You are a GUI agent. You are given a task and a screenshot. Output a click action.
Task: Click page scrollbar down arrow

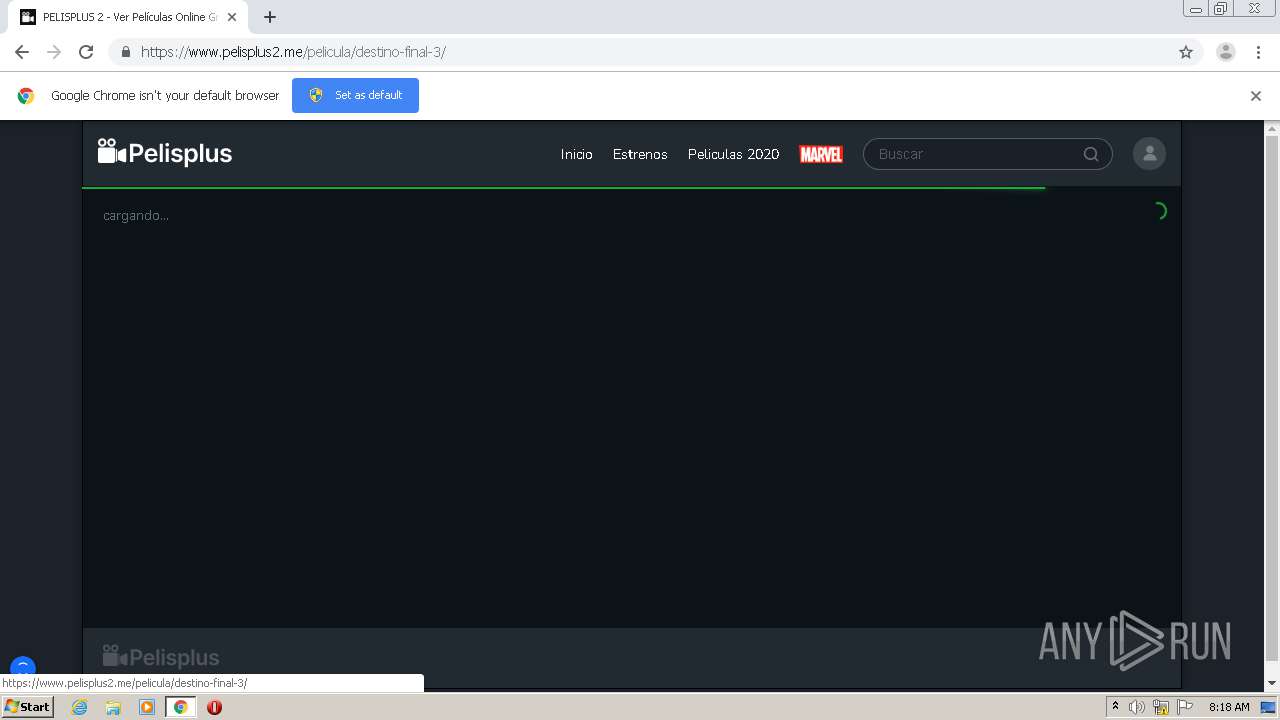1272,683
